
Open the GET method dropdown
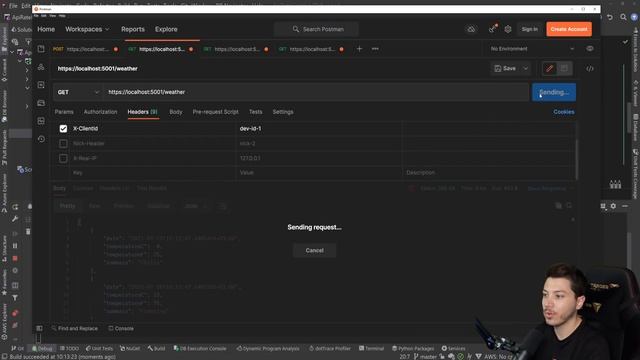click(78, 92)
